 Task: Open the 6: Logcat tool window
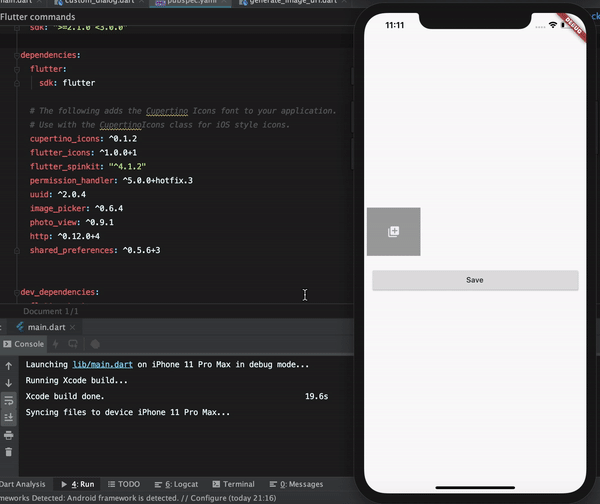[x=176, y=484]
